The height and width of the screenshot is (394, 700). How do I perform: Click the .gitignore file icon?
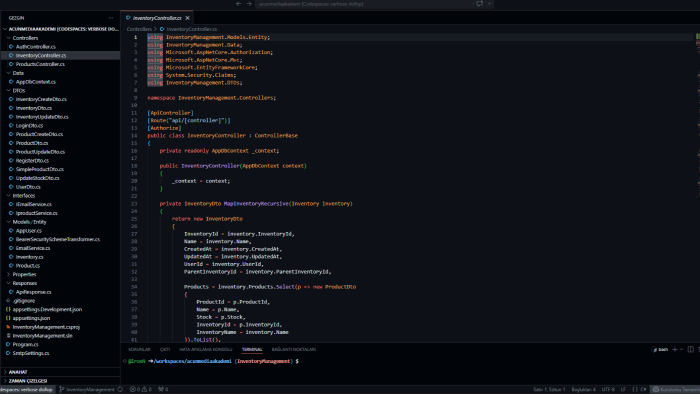click(8, 301)
